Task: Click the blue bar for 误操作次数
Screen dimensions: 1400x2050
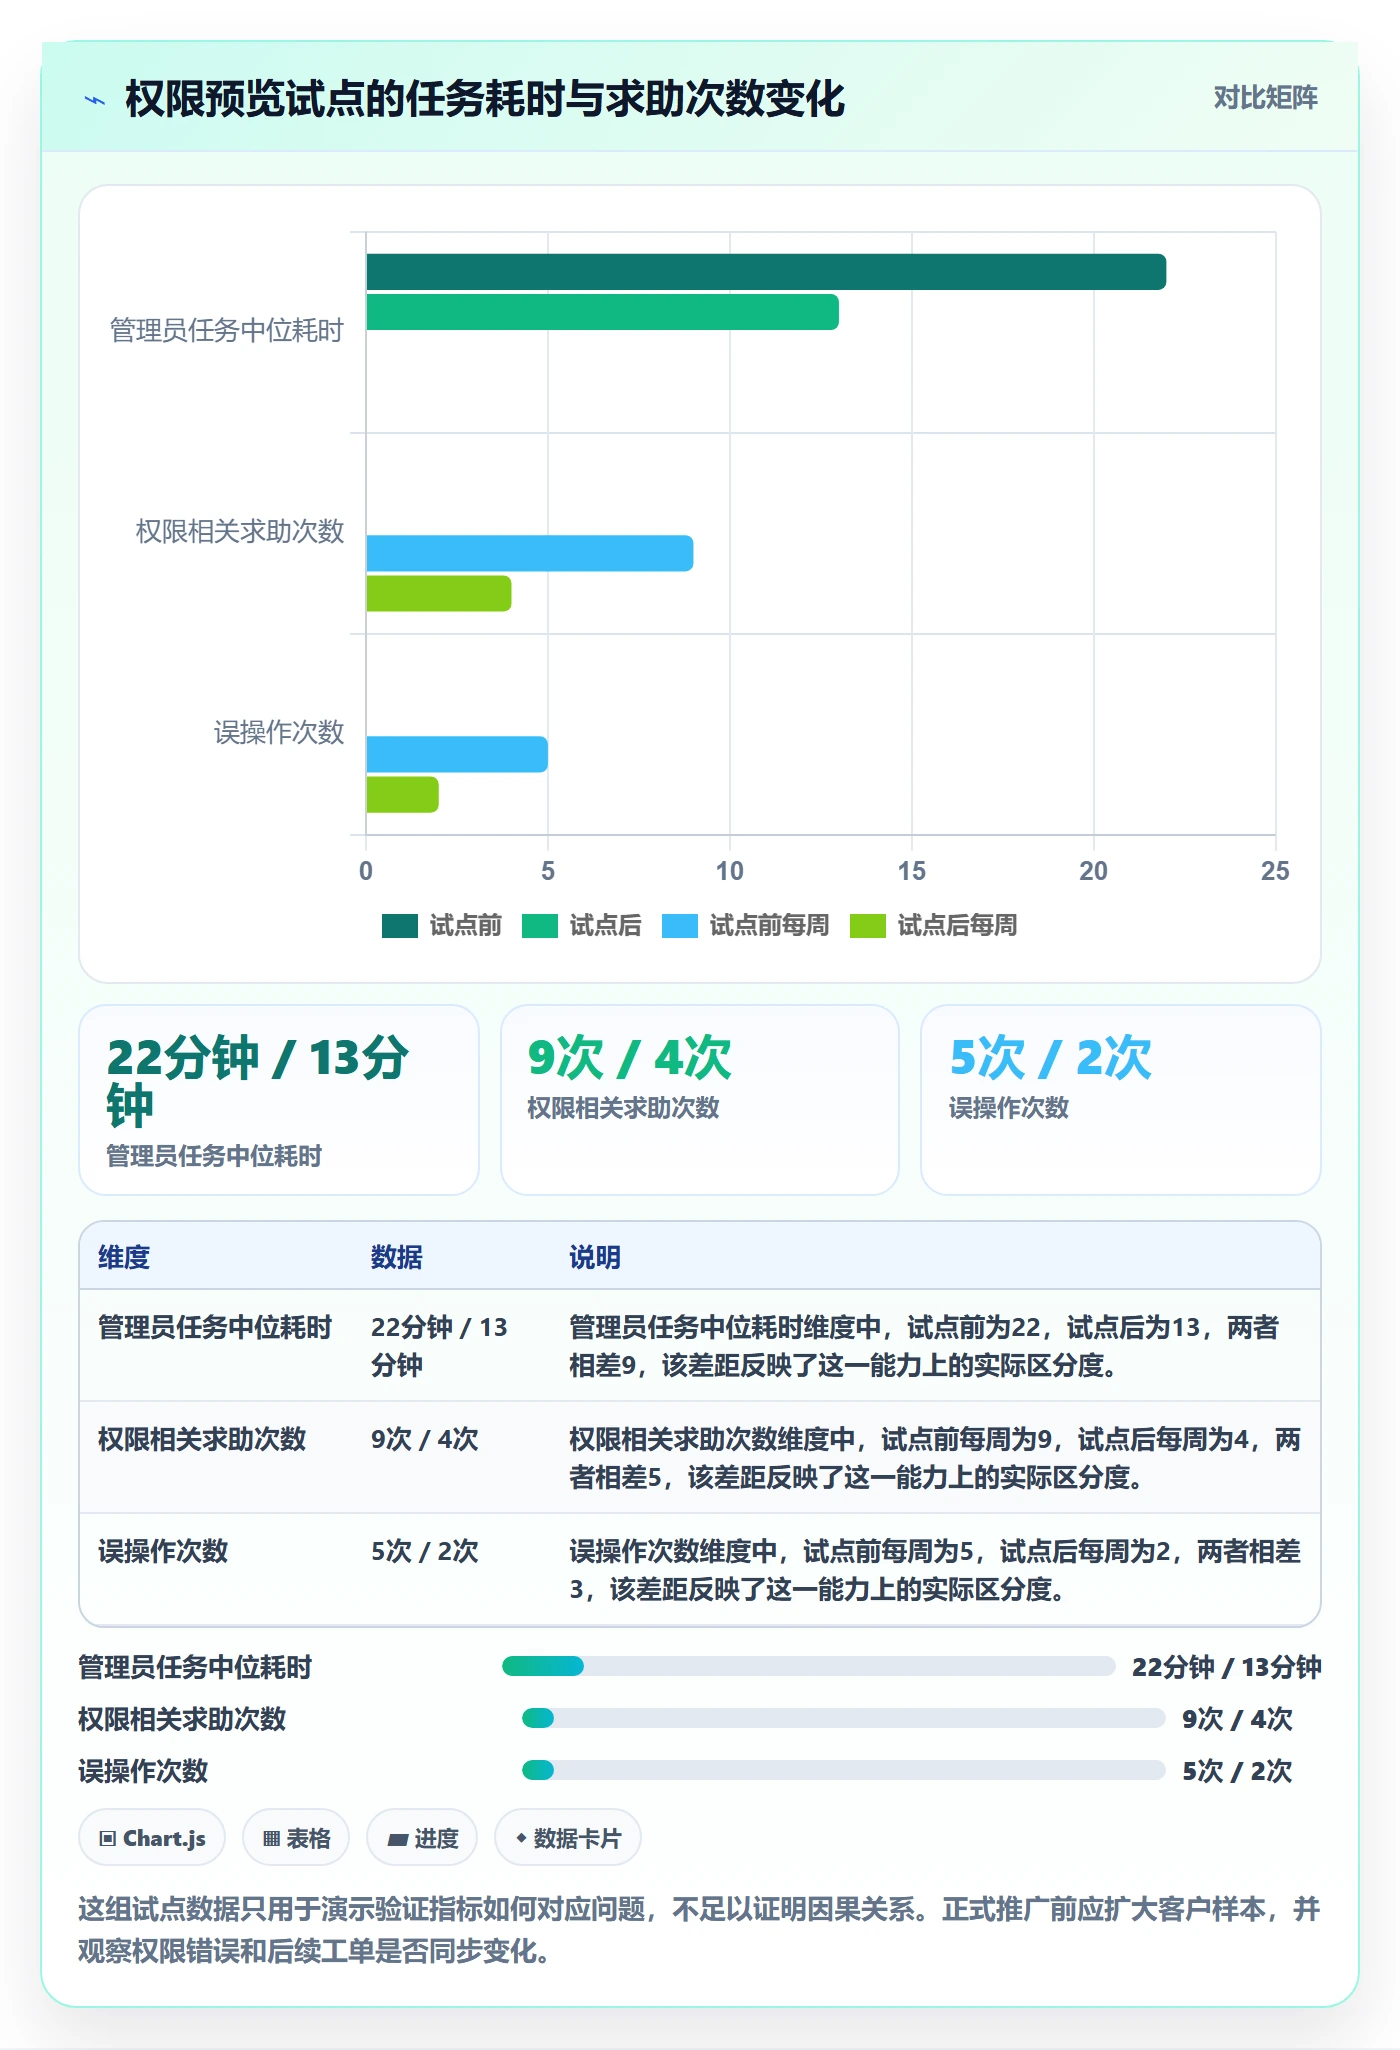Action: coord(457,754)
